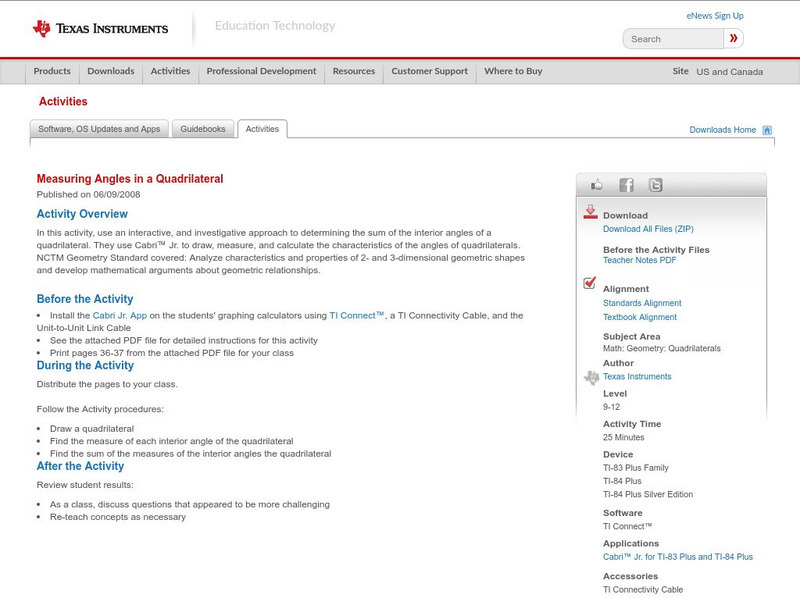Click the Draw a quadrilateral bullet
Viewport: 800px width, 598px height.
[x=92, y=429]
